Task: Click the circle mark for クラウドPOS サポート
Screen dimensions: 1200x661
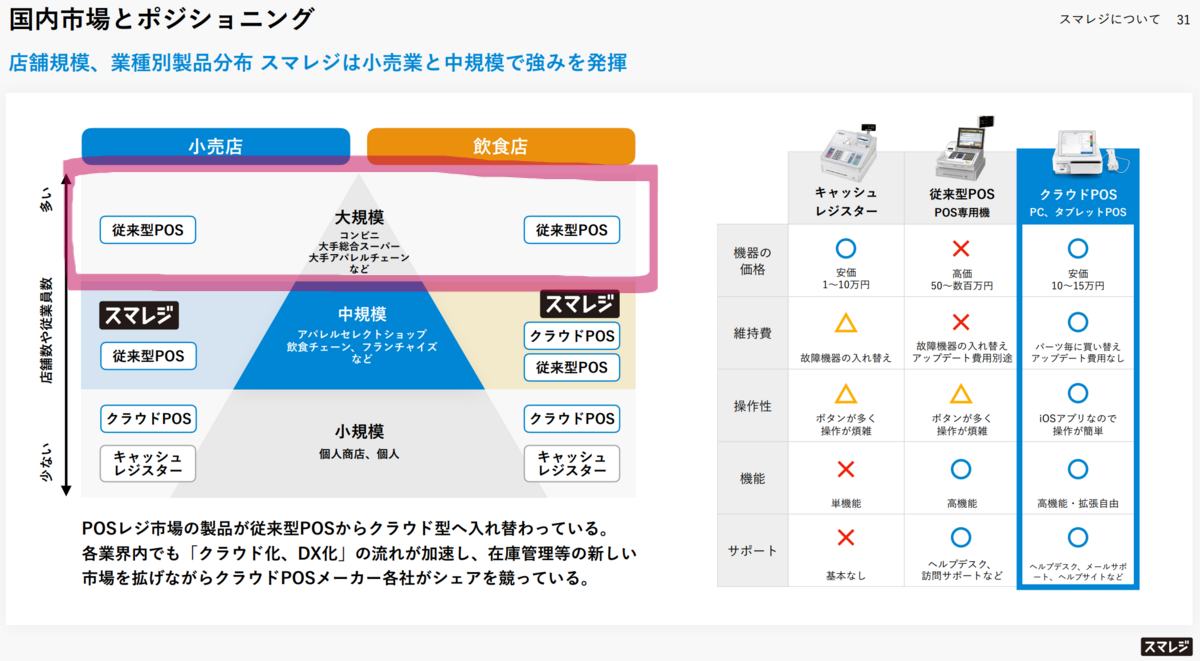Action: 1078,538
